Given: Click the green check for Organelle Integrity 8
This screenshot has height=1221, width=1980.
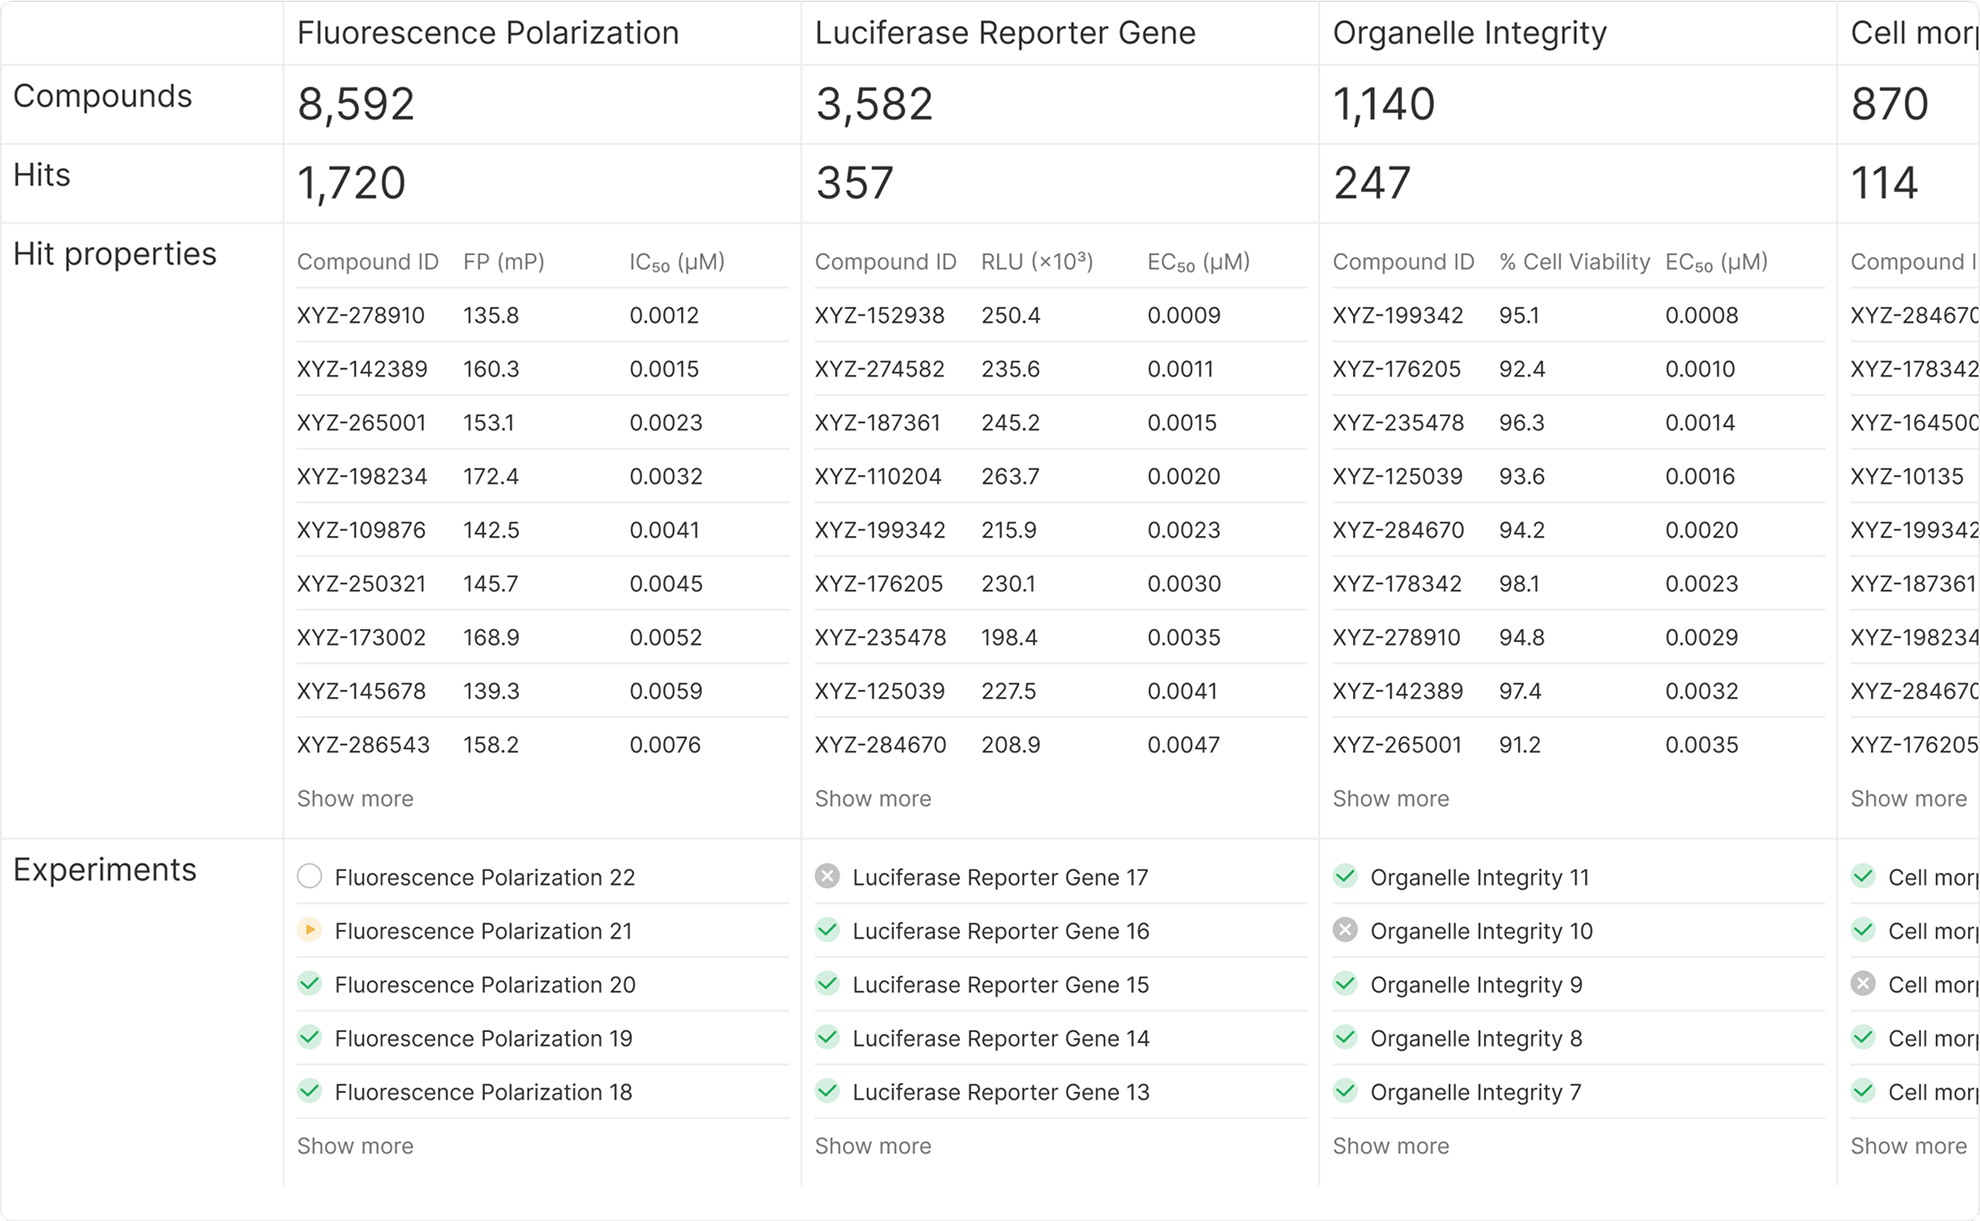Looking at the screenshot, I should (x=1345, y=1038).
